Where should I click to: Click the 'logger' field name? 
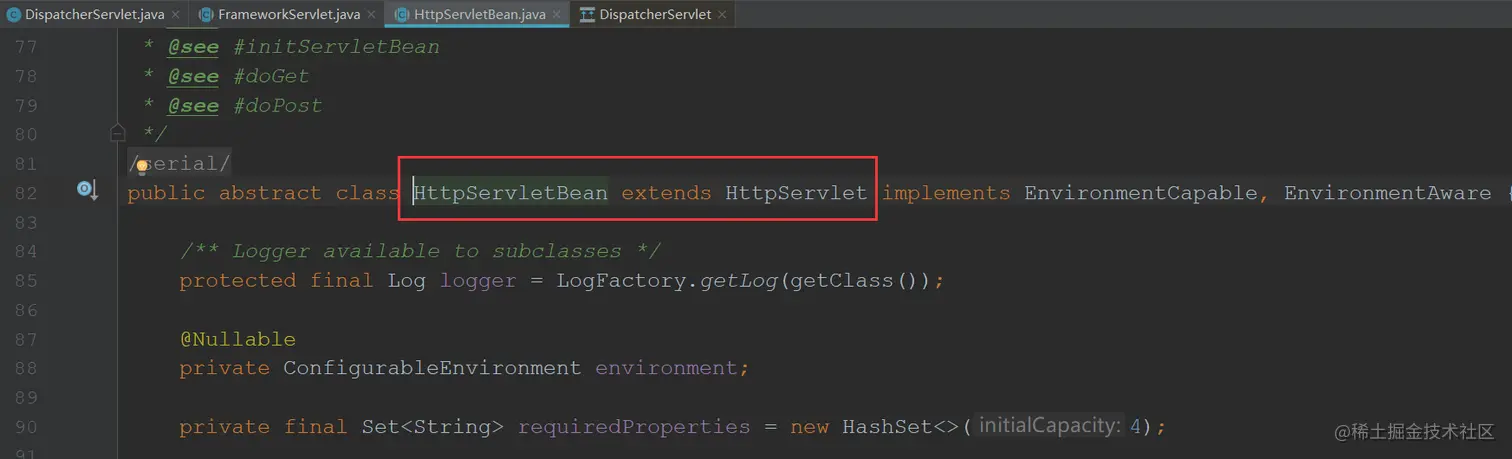point(478,280)
